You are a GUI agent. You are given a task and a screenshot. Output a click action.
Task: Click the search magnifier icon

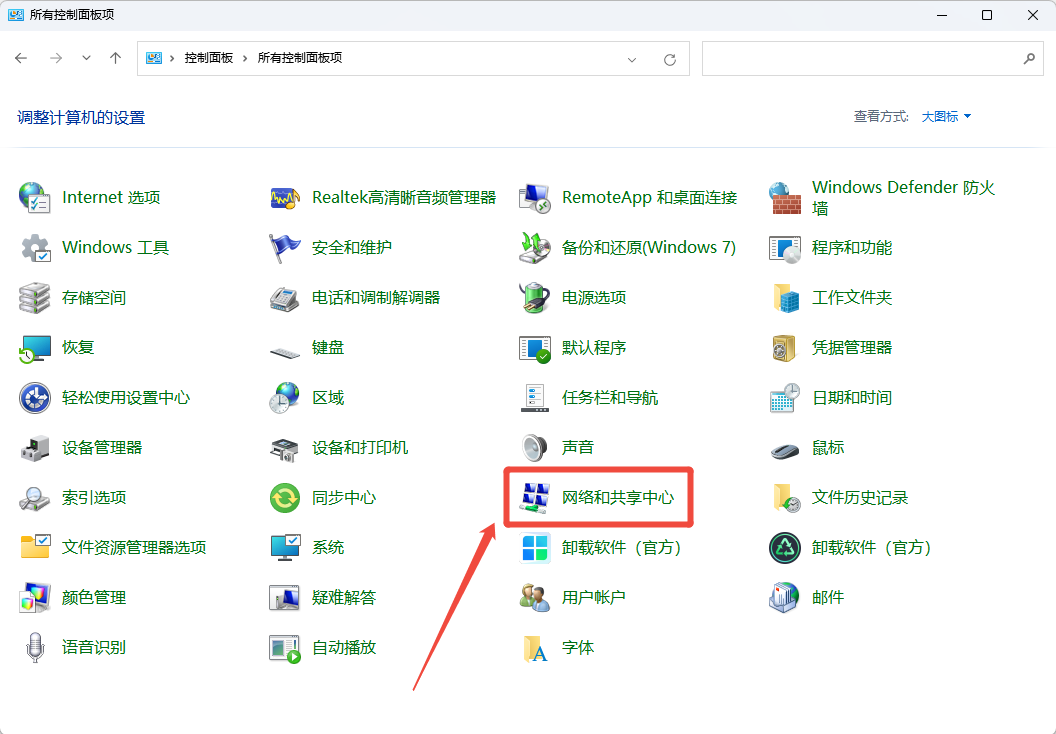click(x=1029, y=59)
